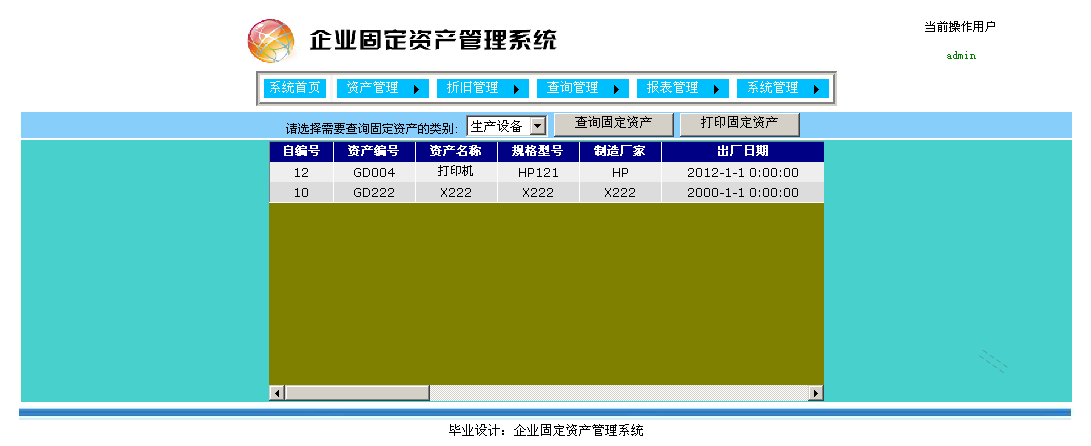Viewport: 1091px width, 446px height.
Task: Click the 当前操作用户 label
Action: (x=960, y=27)
